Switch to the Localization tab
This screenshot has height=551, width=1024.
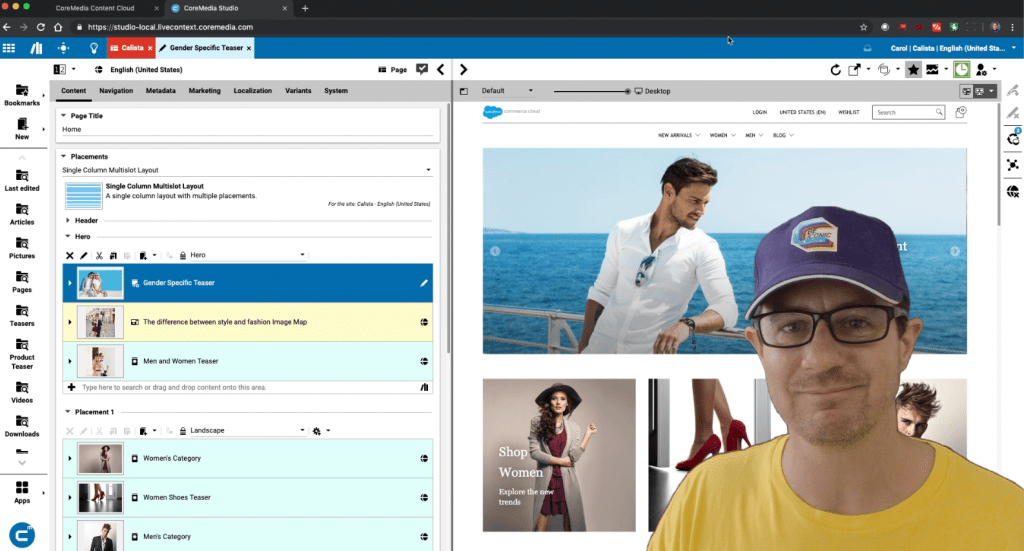[253, 91]
